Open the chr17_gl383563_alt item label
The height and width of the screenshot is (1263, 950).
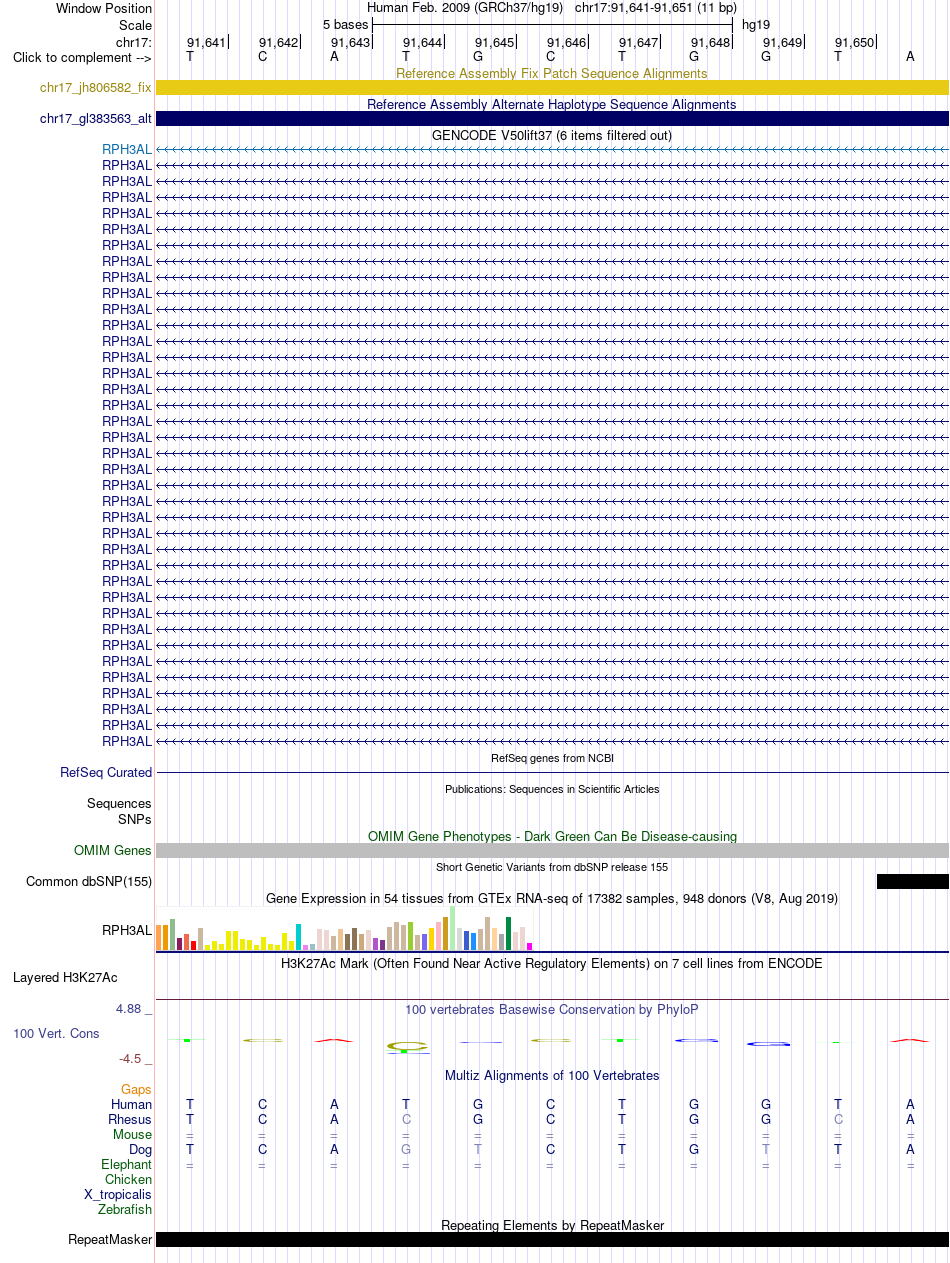(x=96, y=119)
